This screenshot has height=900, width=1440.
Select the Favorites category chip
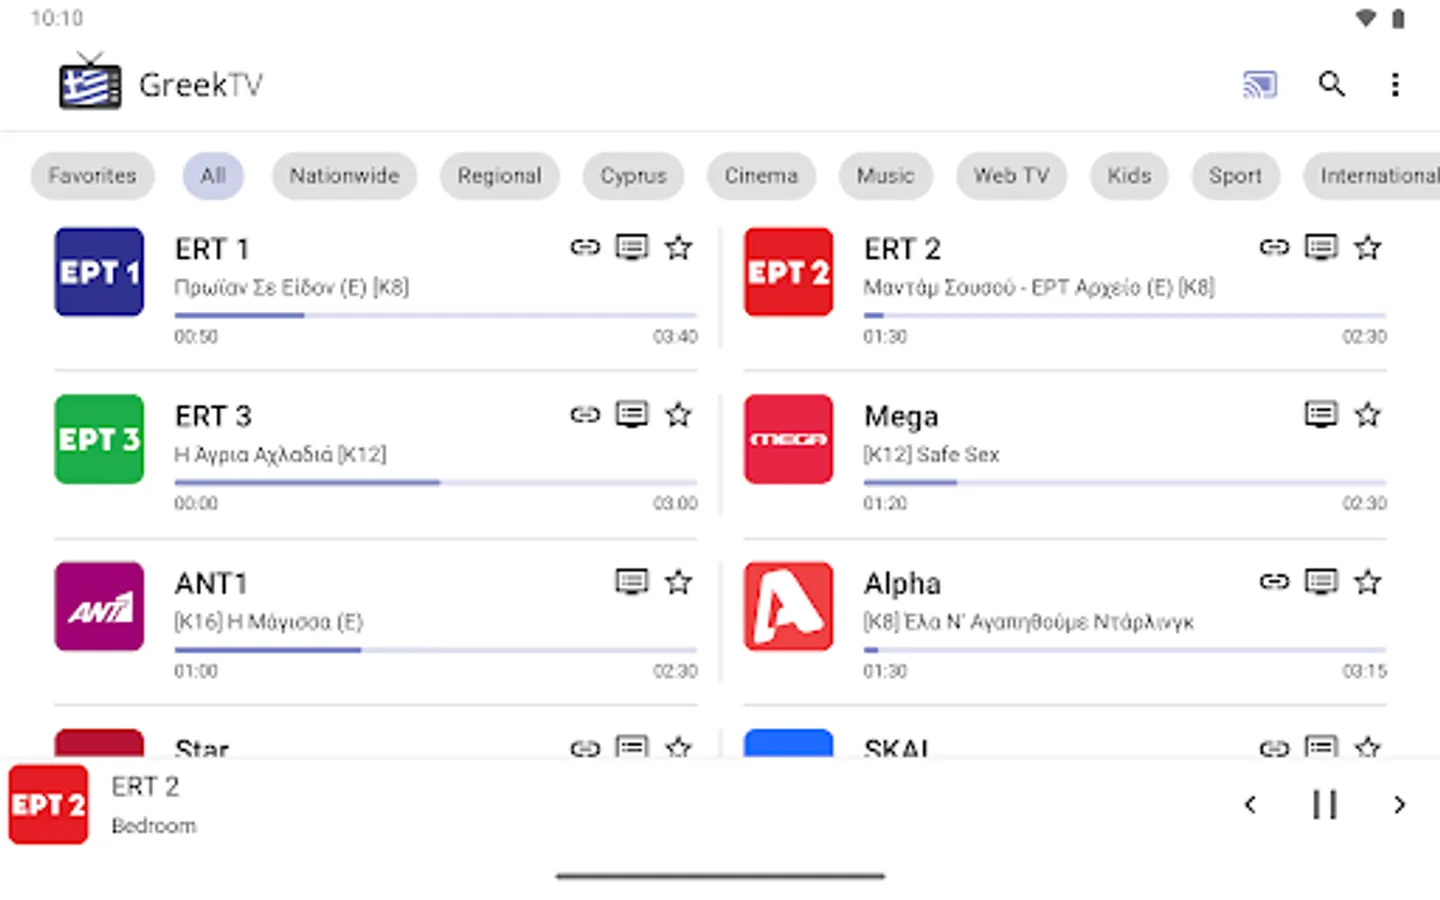click(x=93, y=176)
